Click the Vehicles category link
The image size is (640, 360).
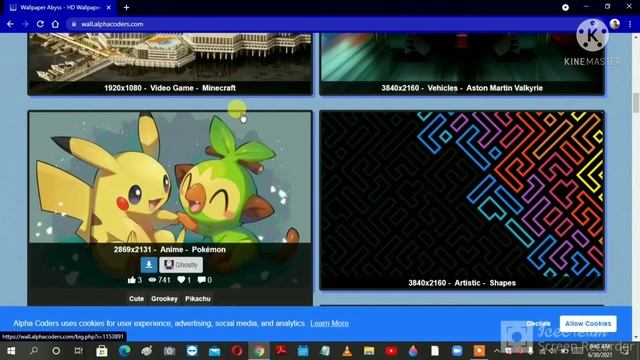[442, 88]
